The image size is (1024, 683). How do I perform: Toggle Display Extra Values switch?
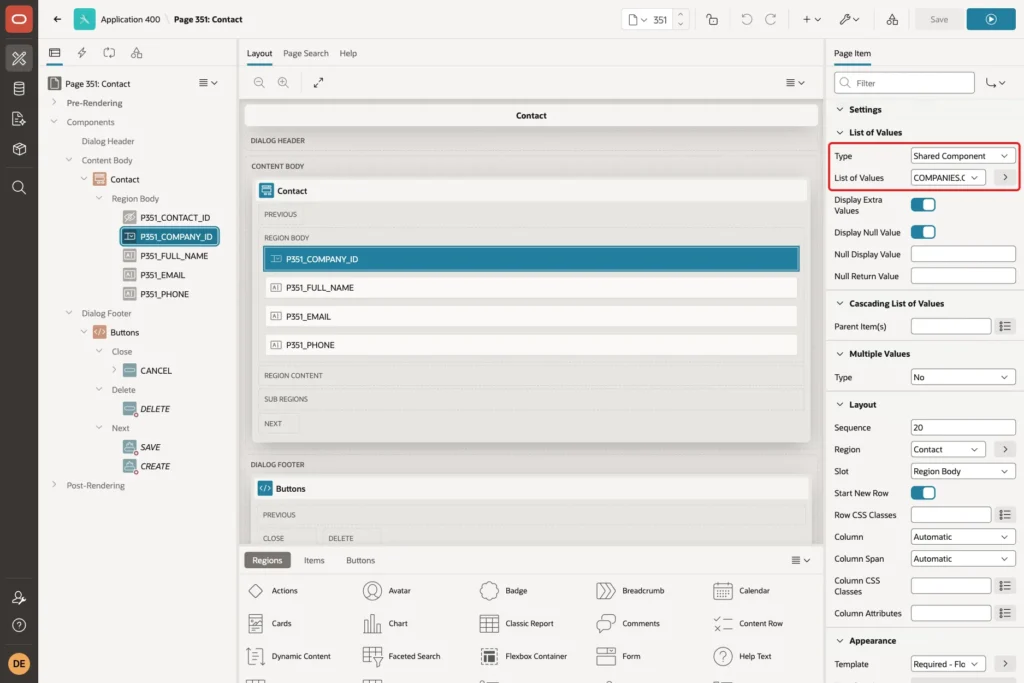923,204
